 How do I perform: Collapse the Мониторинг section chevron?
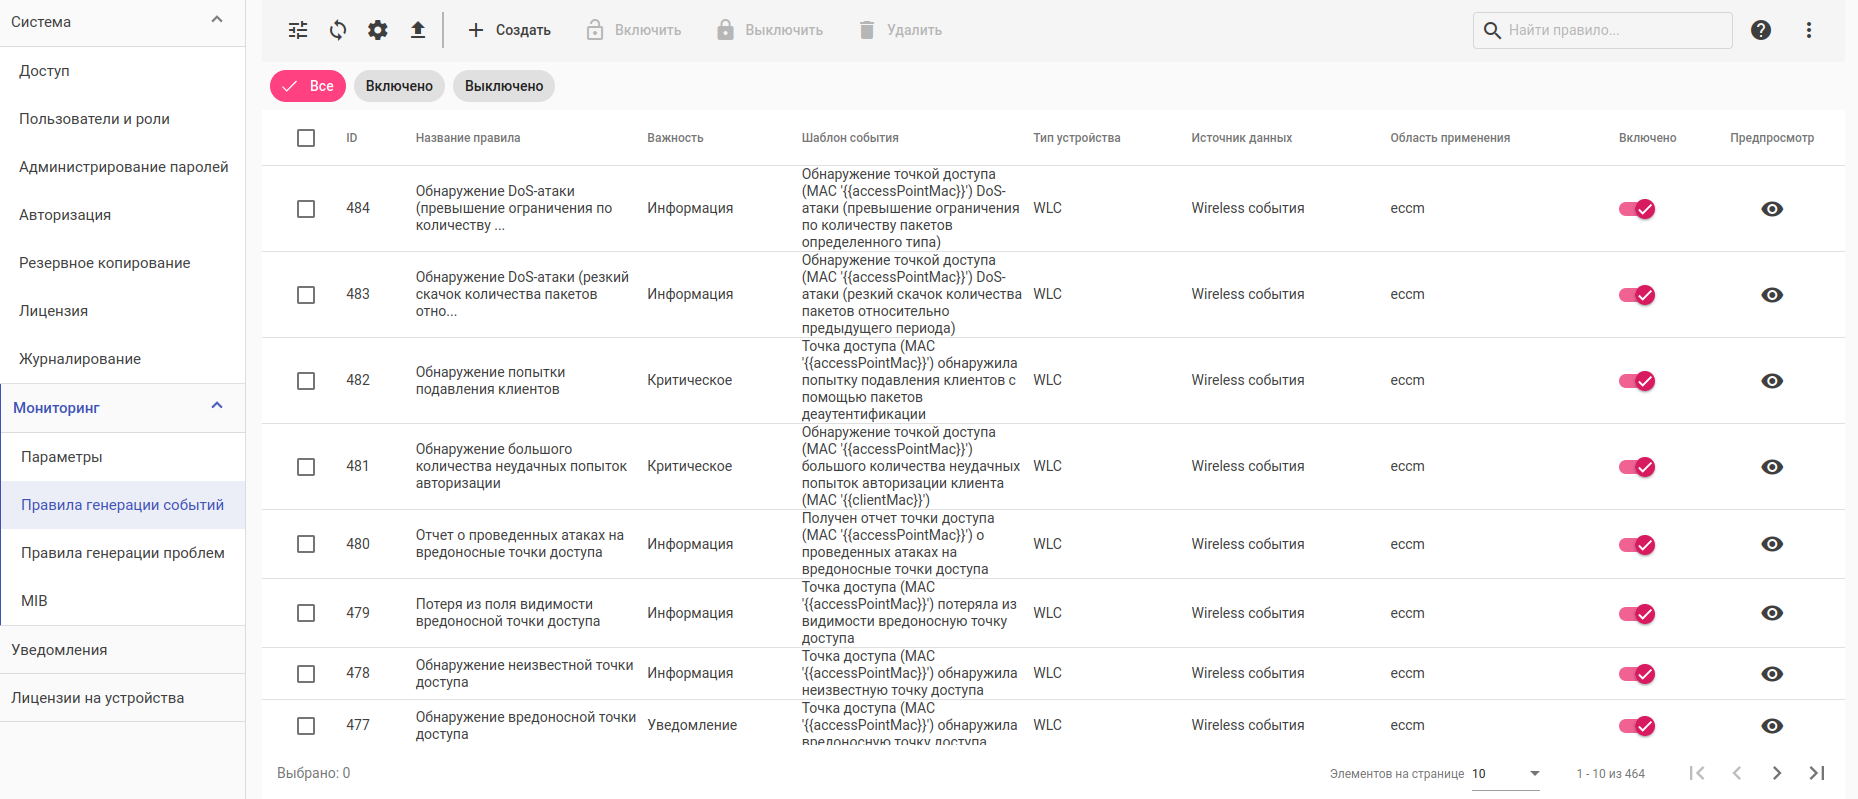pos(217,407)
